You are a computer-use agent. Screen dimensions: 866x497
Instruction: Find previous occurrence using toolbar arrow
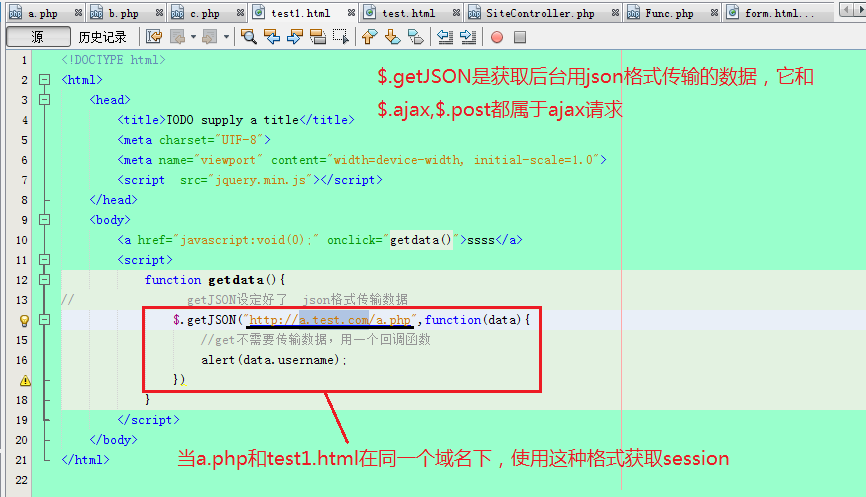271,37
